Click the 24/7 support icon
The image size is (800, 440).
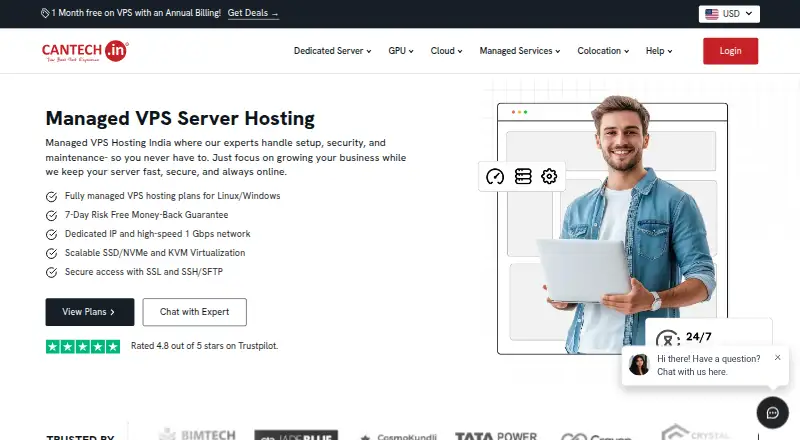(668, 338)
